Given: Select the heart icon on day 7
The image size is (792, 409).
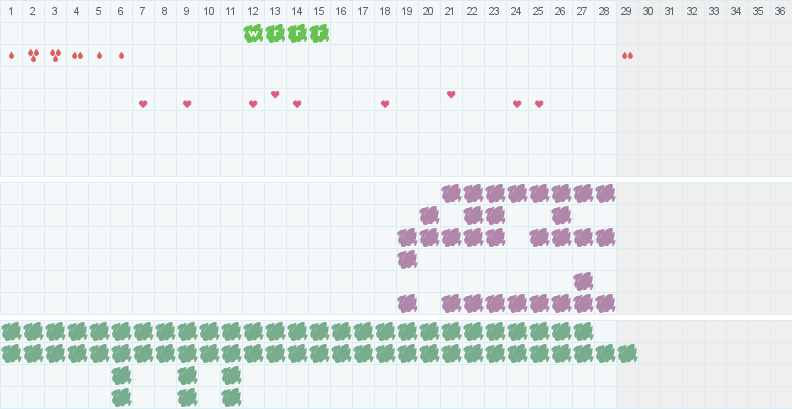Looking at the screenshot, I should click(143, 104).
